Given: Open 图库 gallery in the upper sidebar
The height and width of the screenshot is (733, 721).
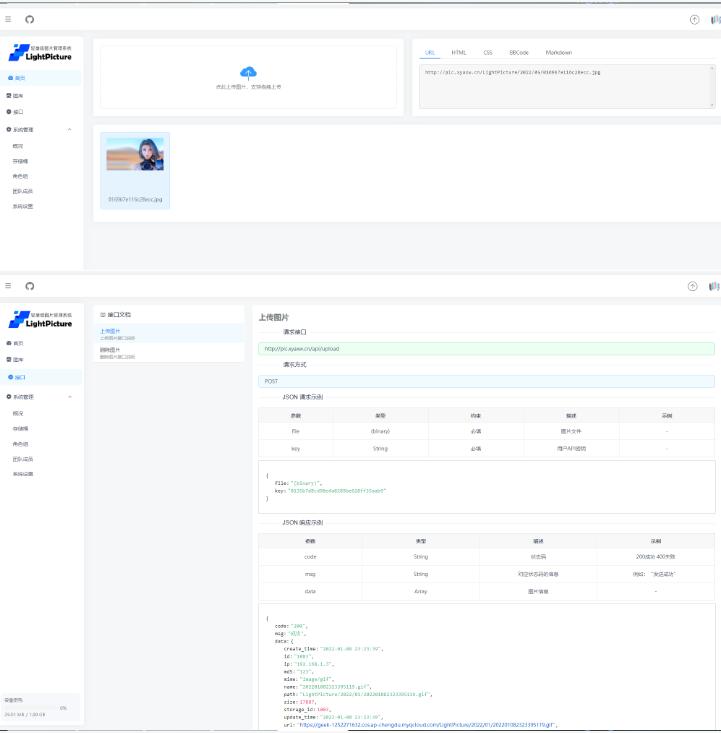Looking at the screenshot, I should [18, 95].
